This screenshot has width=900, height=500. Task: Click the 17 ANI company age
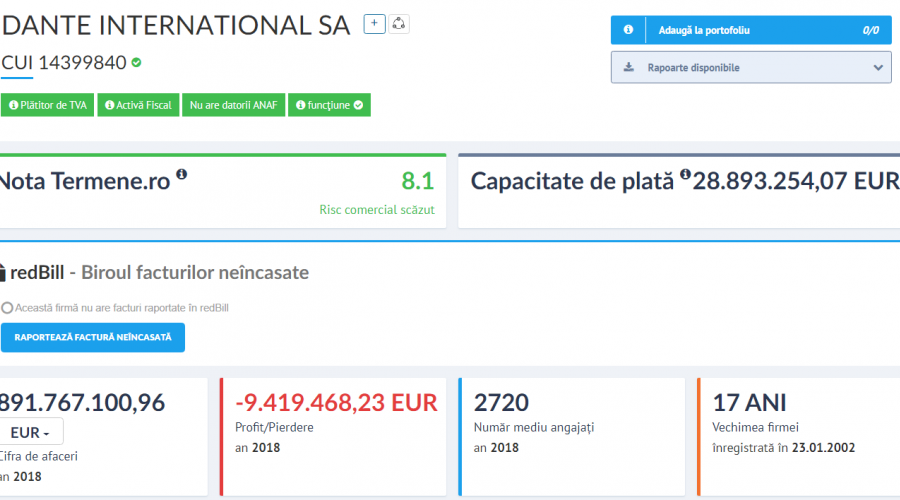[749, 403]
